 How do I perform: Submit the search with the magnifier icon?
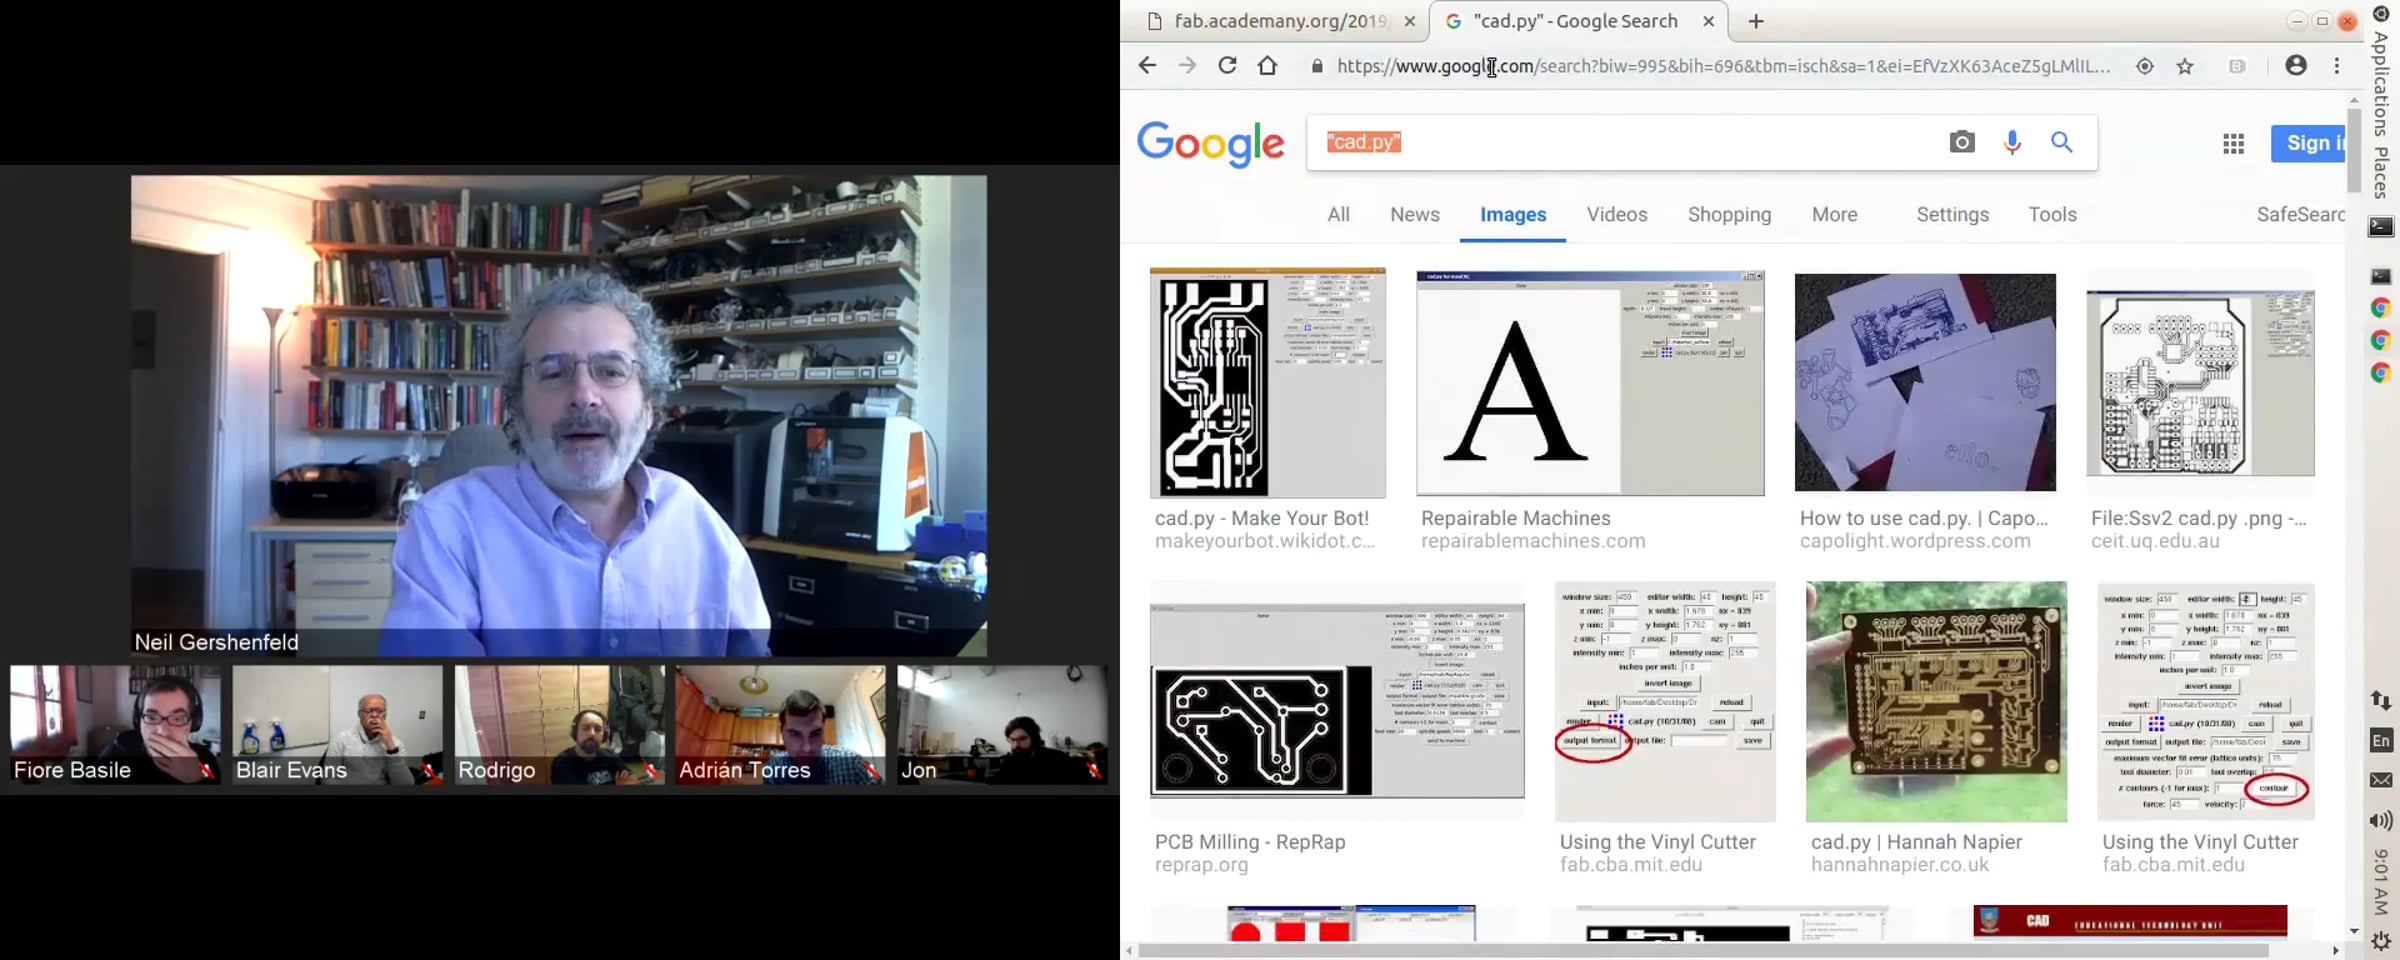2062,142
